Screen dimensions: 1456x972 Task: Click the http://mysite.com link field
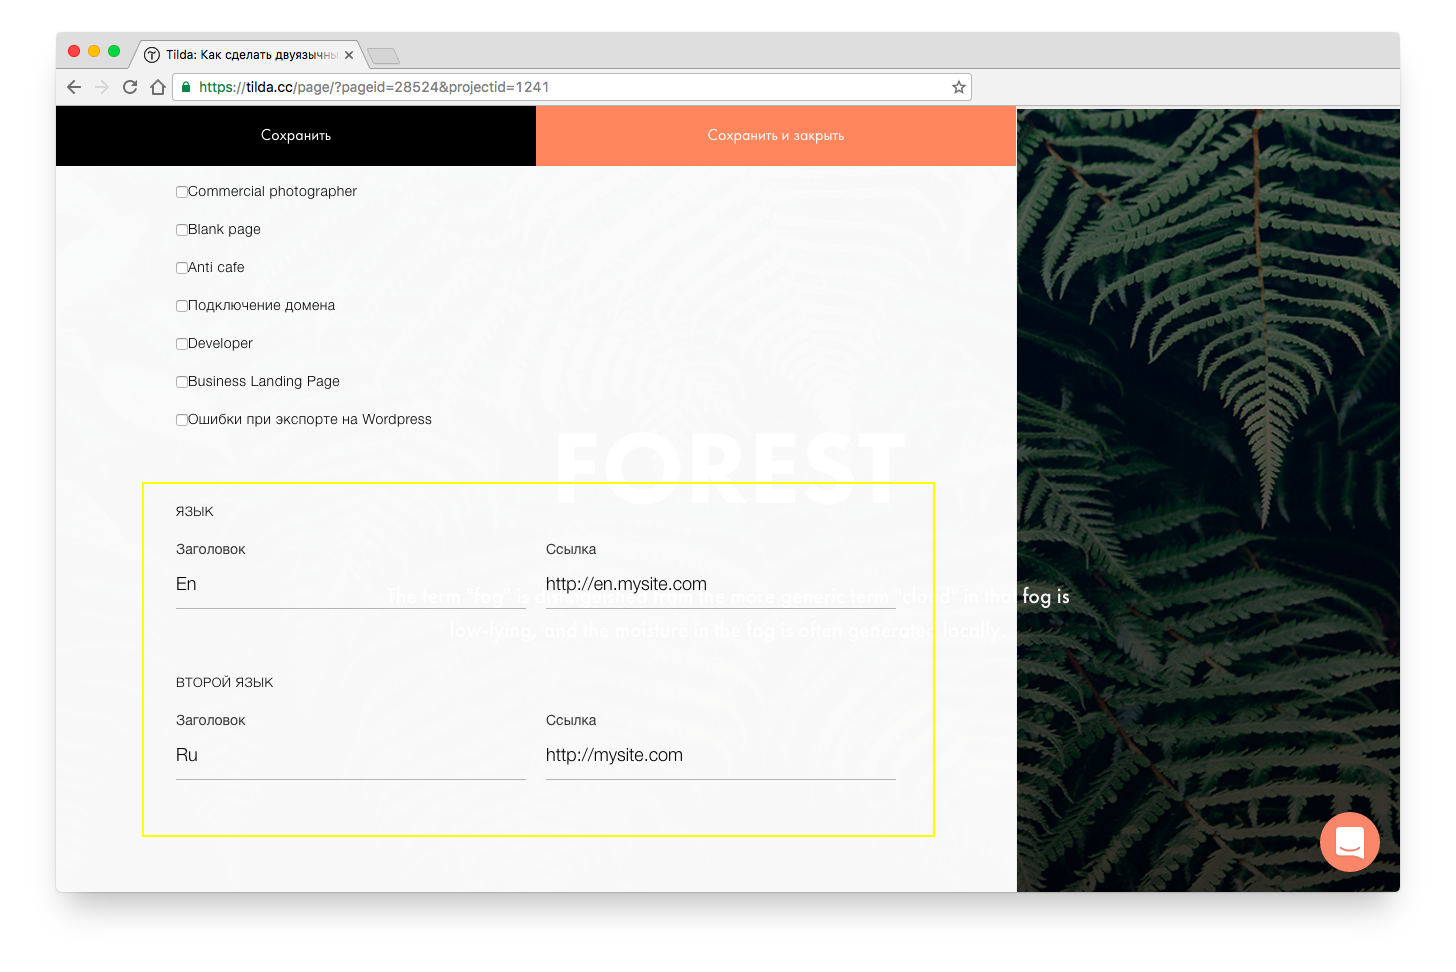(x=721, y=756)
